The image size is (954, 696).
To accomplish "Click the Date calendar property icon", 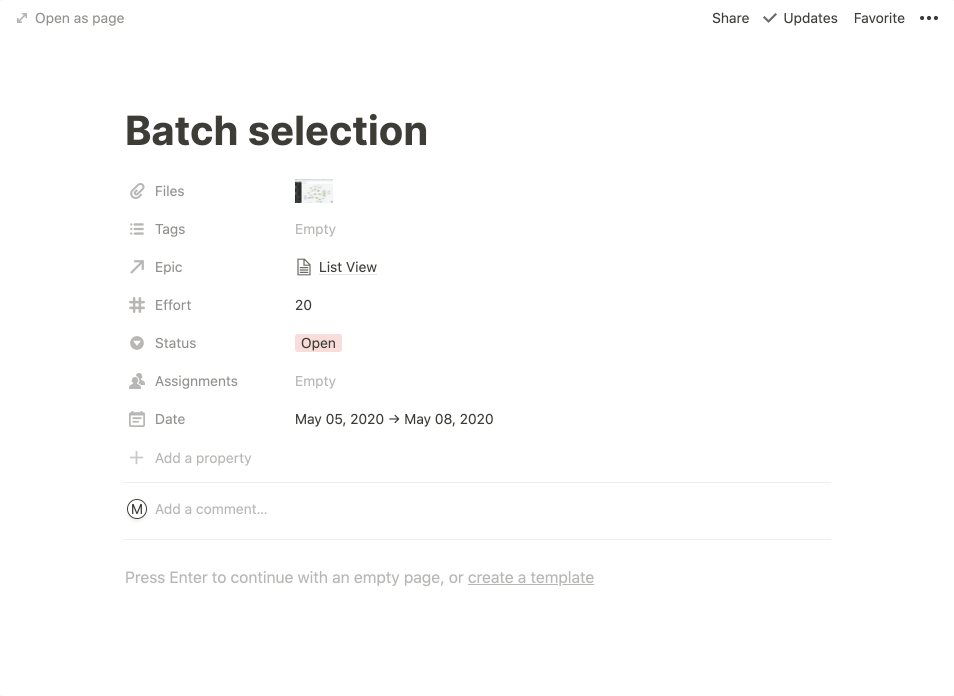I will tap(137, 419).
